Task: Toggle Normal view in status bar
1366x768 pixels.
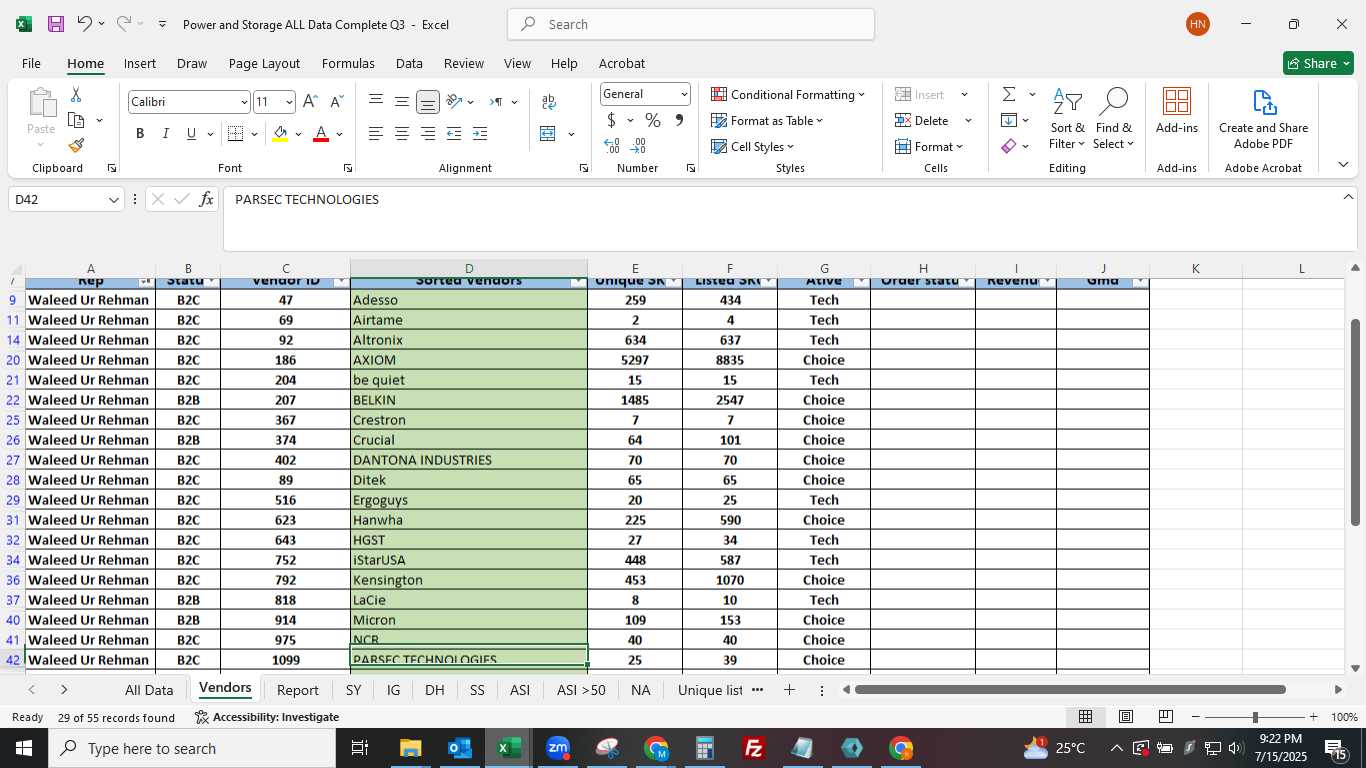Action: pyautogui.click(x=1085, y=717)
